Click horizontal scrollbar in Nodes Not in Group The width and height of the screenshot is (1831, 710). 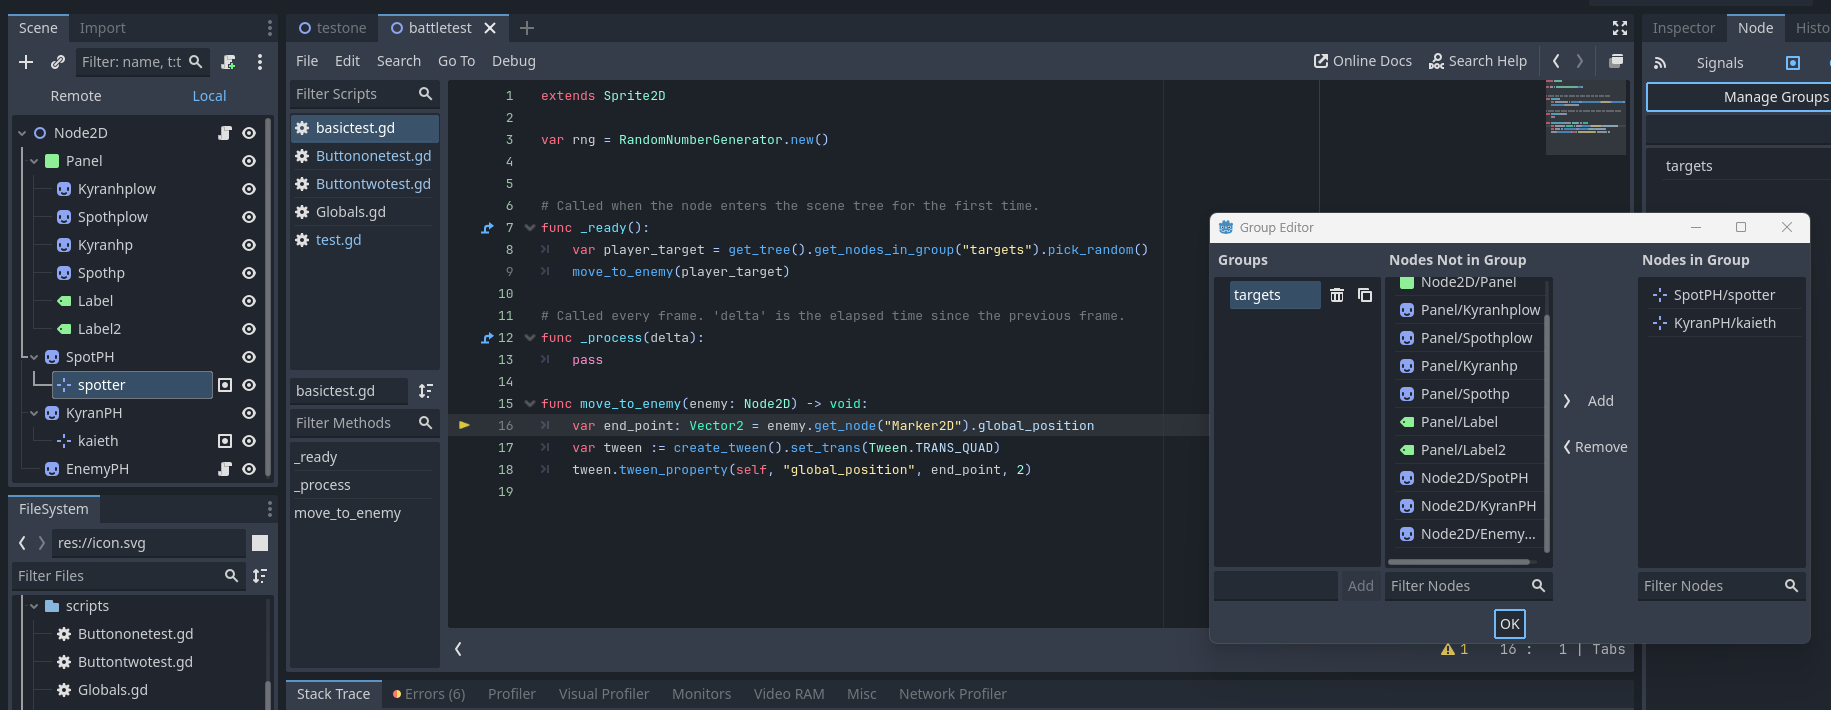[1459, 562]
